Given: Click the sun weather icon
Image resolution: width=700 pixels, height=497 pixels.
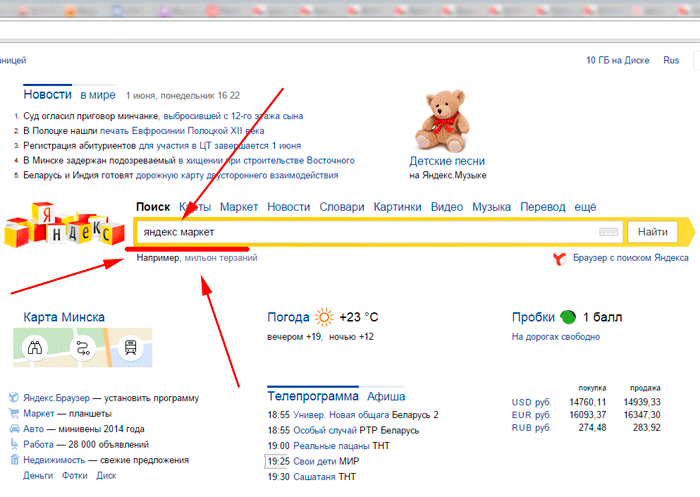Looking at the screenshot, I should pyautogui.click(x=324, y=317).
